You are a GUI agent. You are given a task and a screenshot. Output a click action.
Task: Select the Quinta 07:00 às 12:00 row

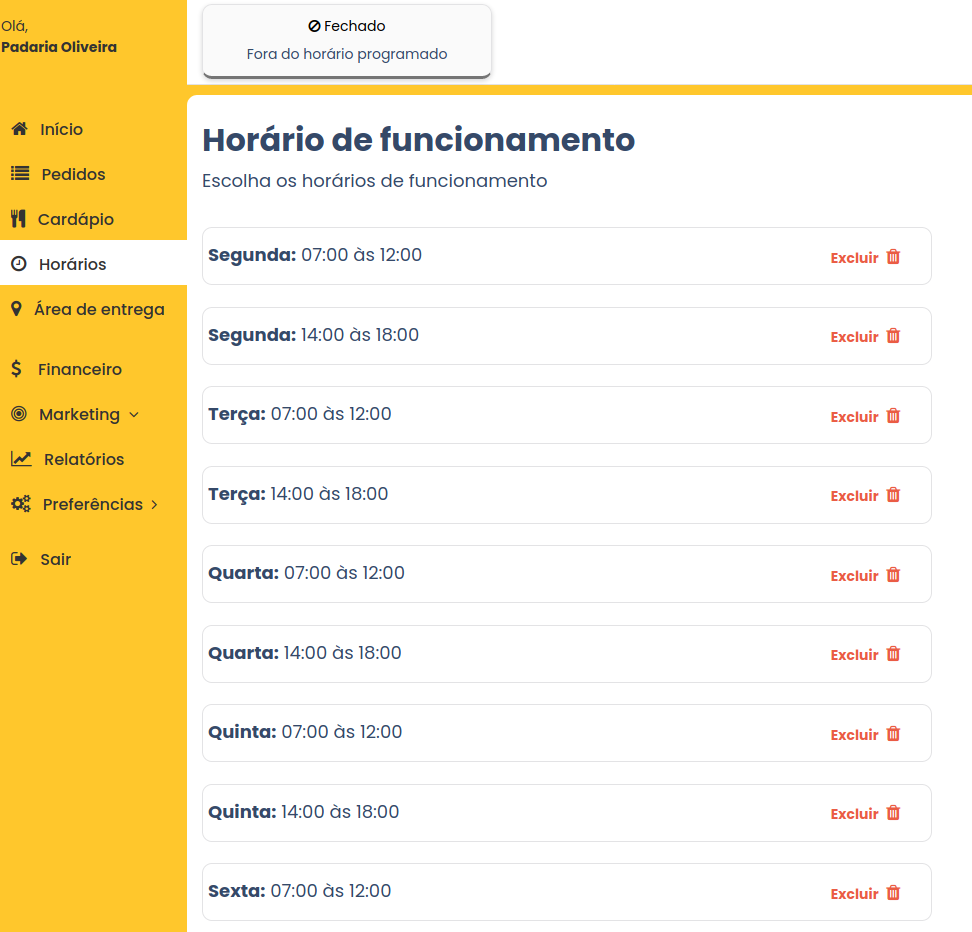500,733
